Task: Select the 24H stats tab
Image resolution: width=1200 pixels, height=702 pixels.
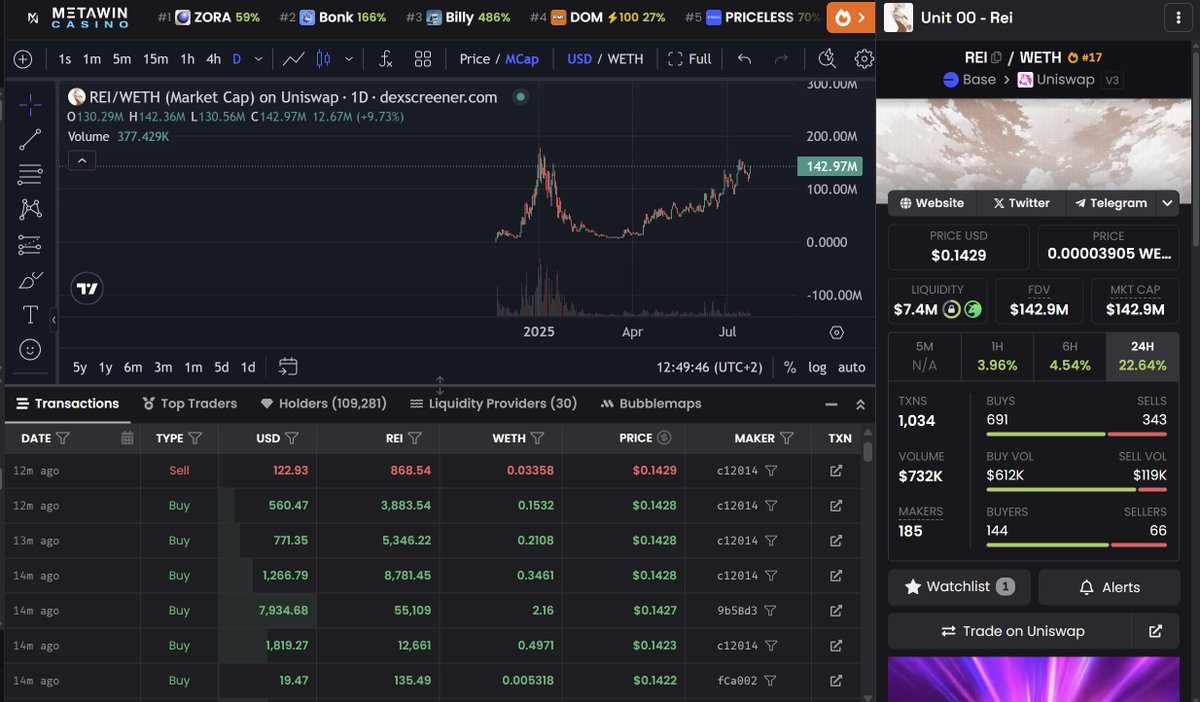Action: [1143, 355]
